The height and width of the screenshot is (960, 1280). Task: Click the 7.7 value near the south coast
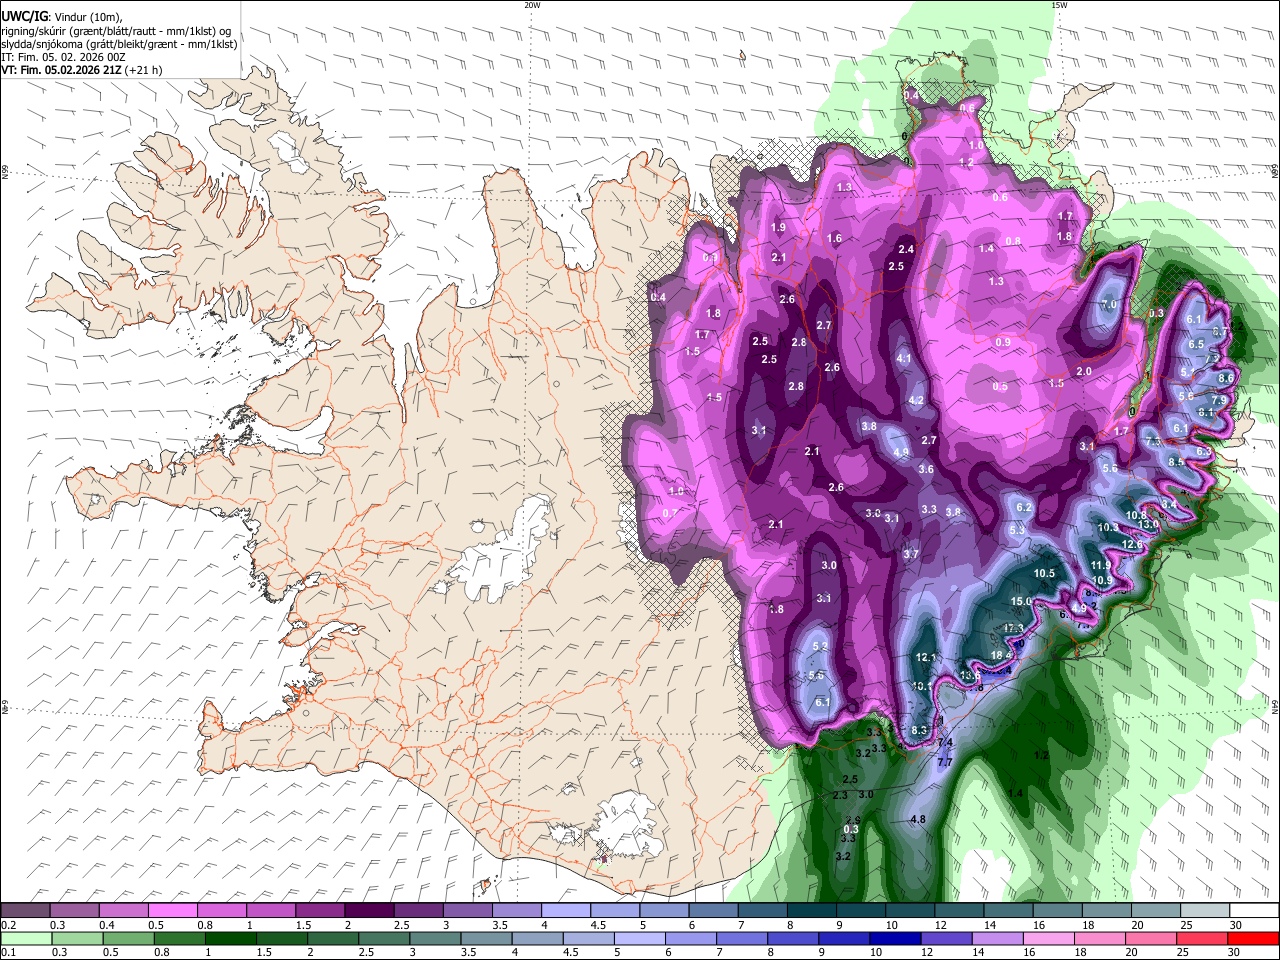(x=943, y=762)
